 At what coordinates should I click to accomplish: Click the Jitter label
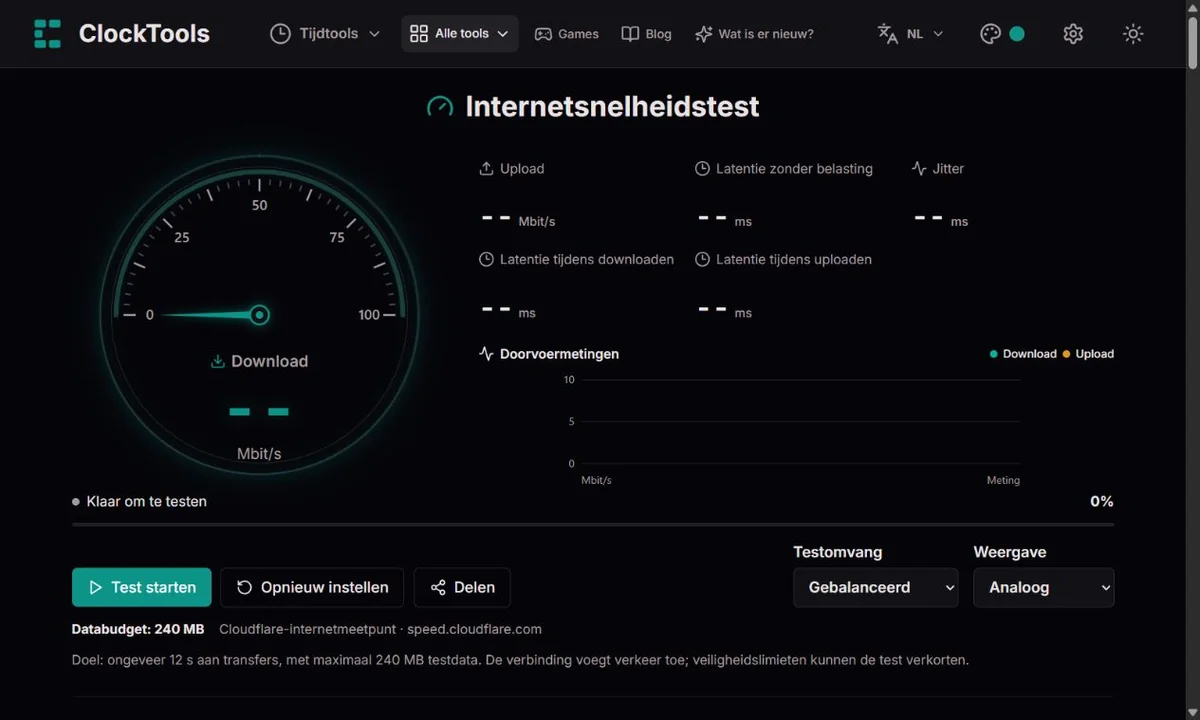(x=948, y=169)
